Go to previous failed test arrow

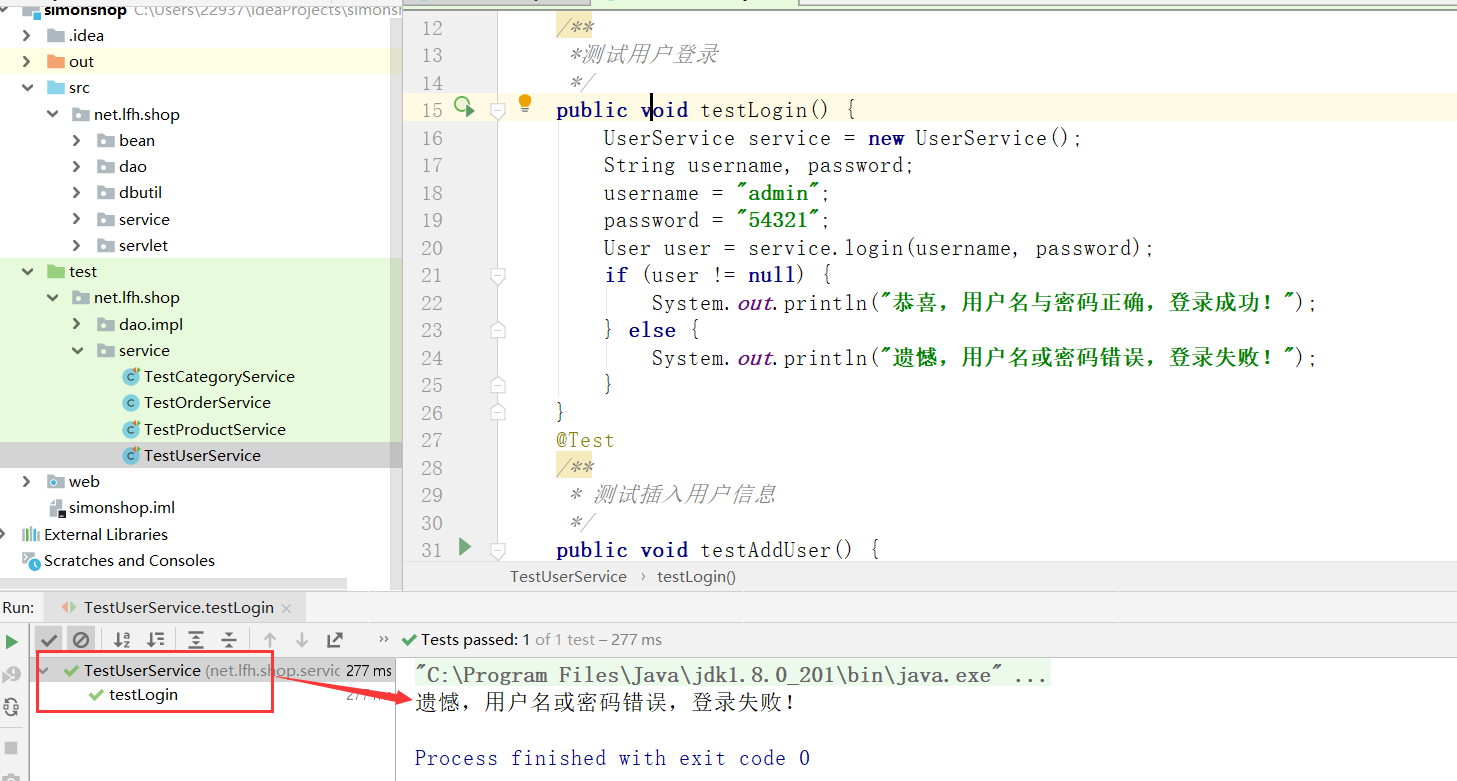269,639
